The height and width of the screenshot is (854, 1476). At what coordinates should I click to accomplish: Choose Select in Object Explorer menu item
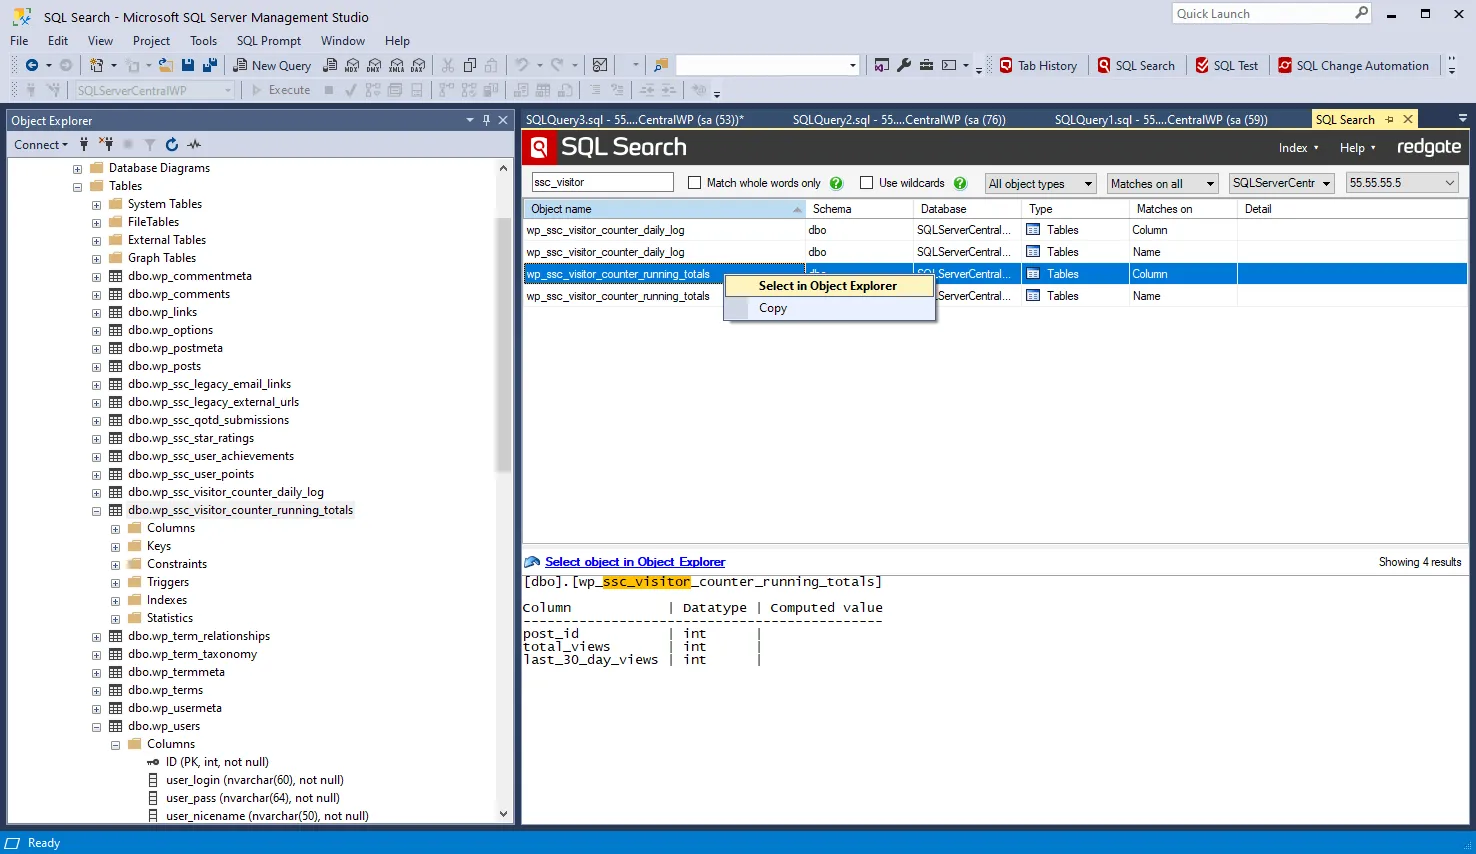(827, 286)
